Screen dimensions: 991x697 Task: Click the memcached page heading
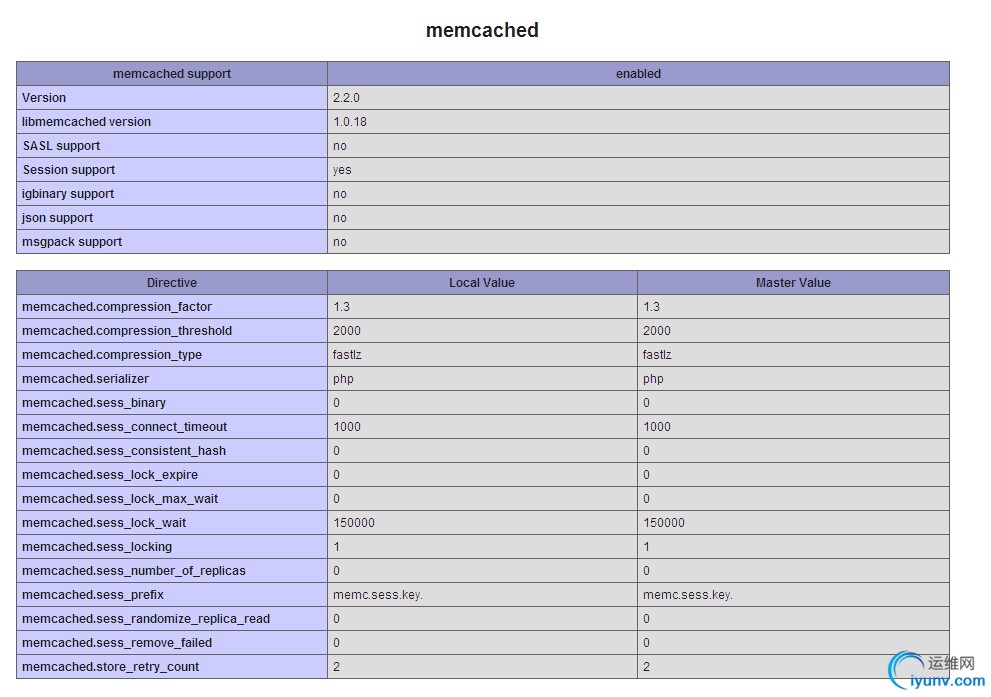[x=482, y=30]
